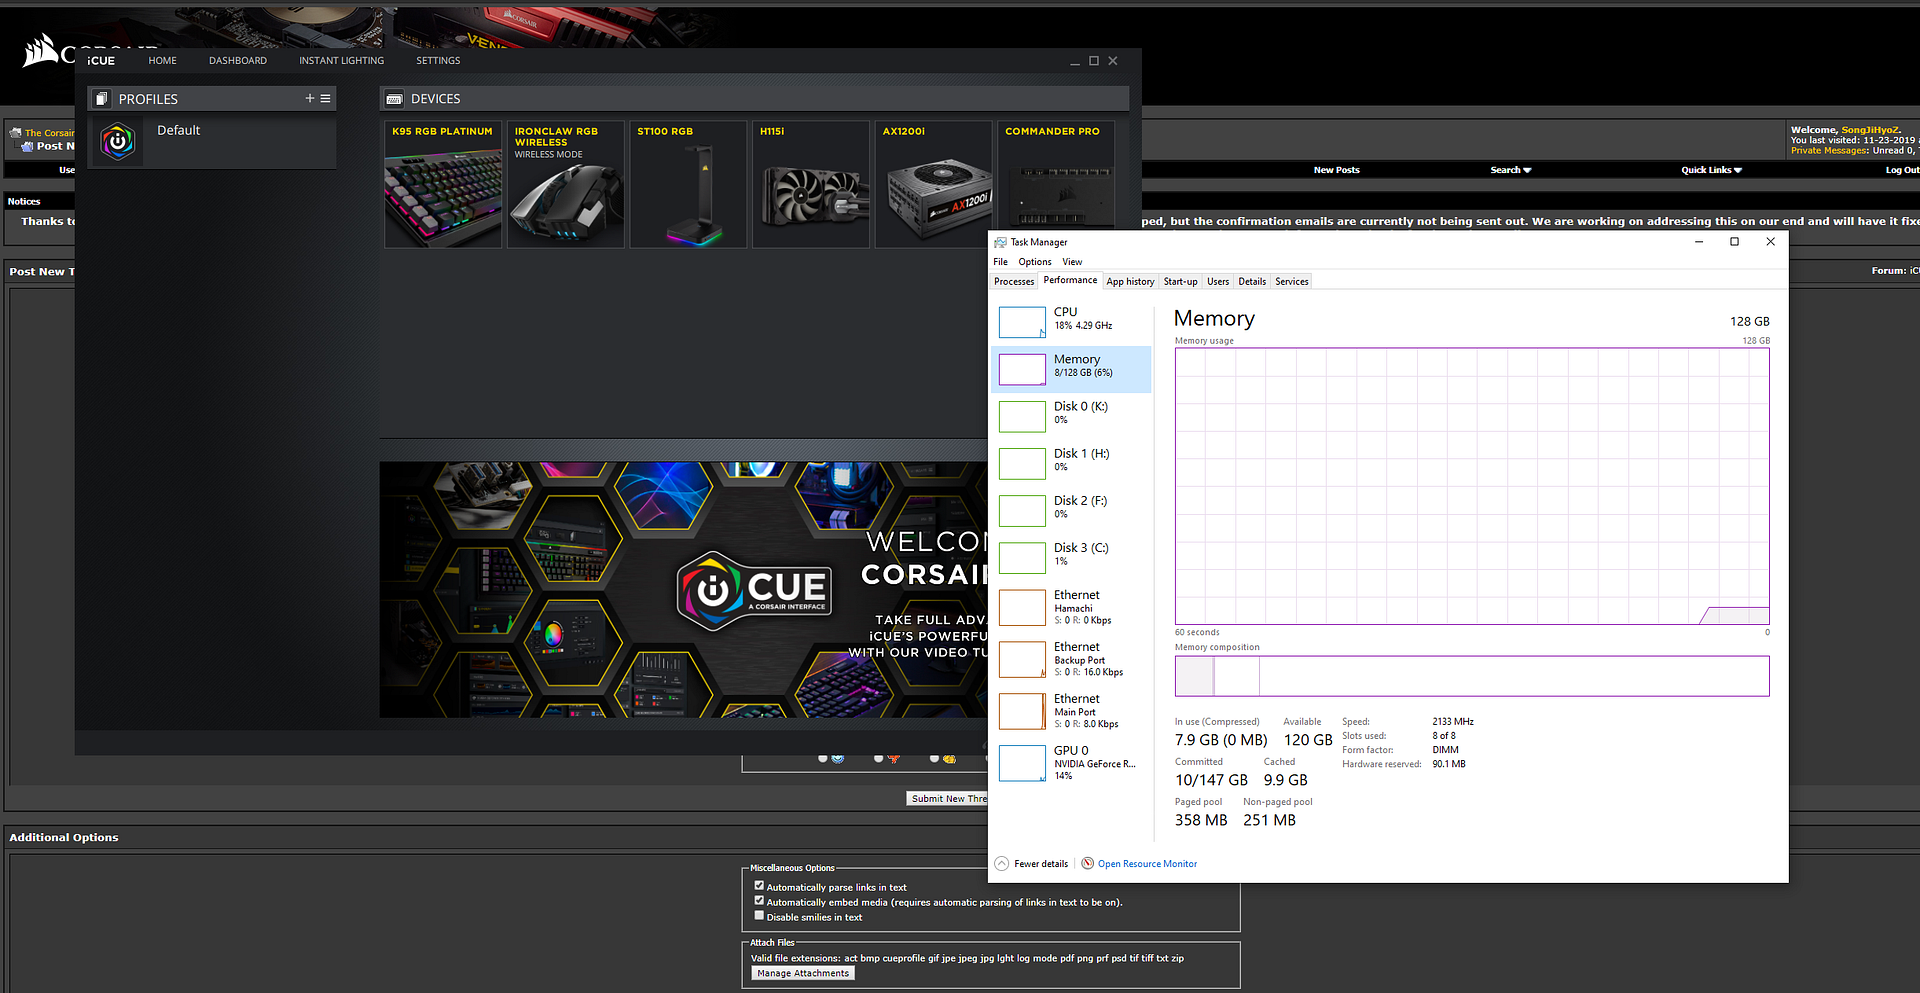
Task: Click the Memory usage graph
Action: coord(1472,486)
